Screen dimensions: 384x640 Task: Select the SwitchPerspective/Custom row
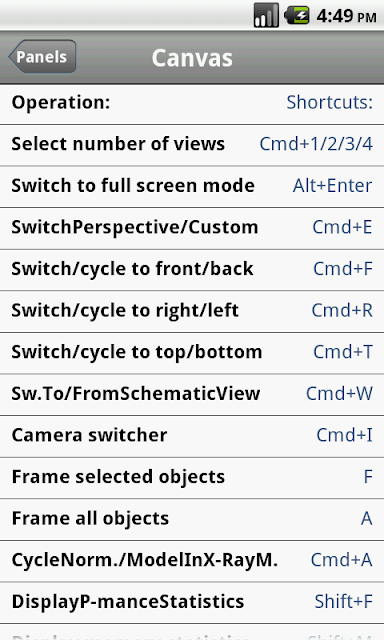[x=192, y=228]
